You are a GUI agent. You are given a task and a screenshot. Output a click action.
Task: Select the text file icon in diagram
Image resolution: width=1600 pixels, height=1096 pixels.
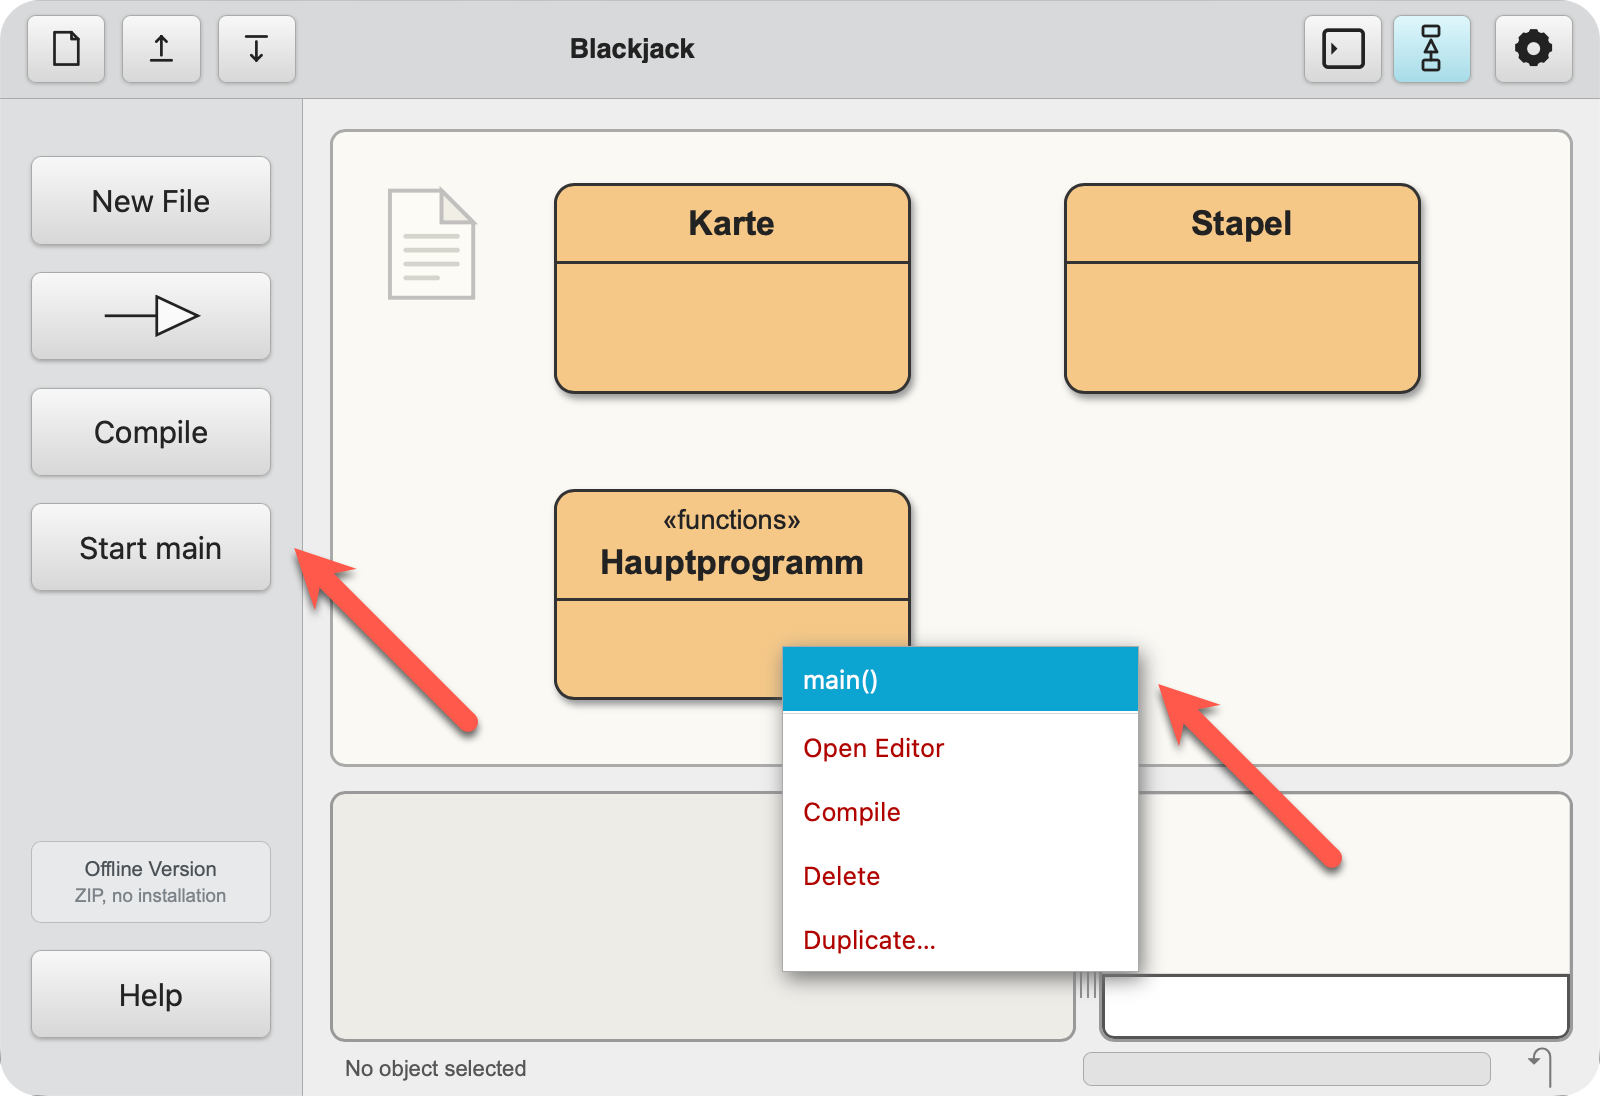pos(432,244)
